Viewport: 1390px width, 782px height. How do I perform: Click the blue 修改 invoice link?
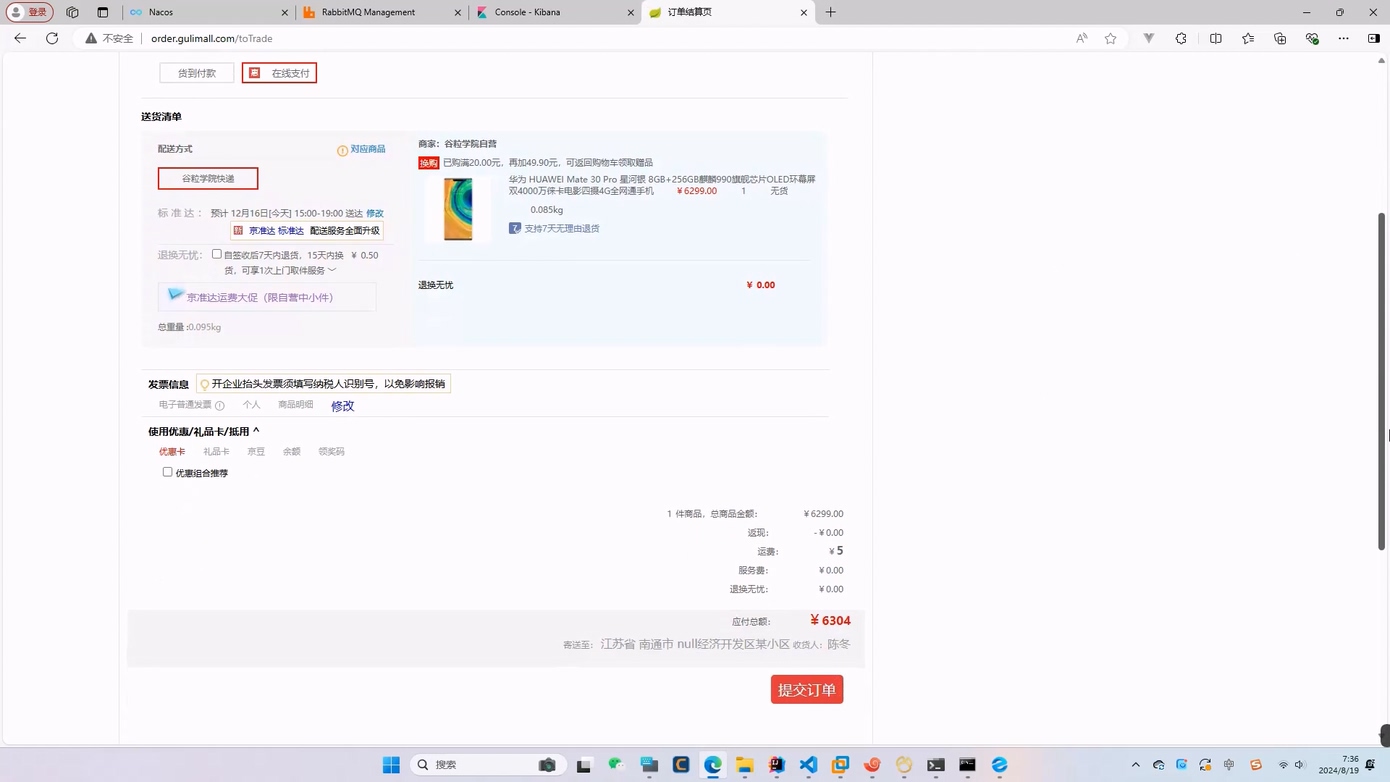point(342,406)
